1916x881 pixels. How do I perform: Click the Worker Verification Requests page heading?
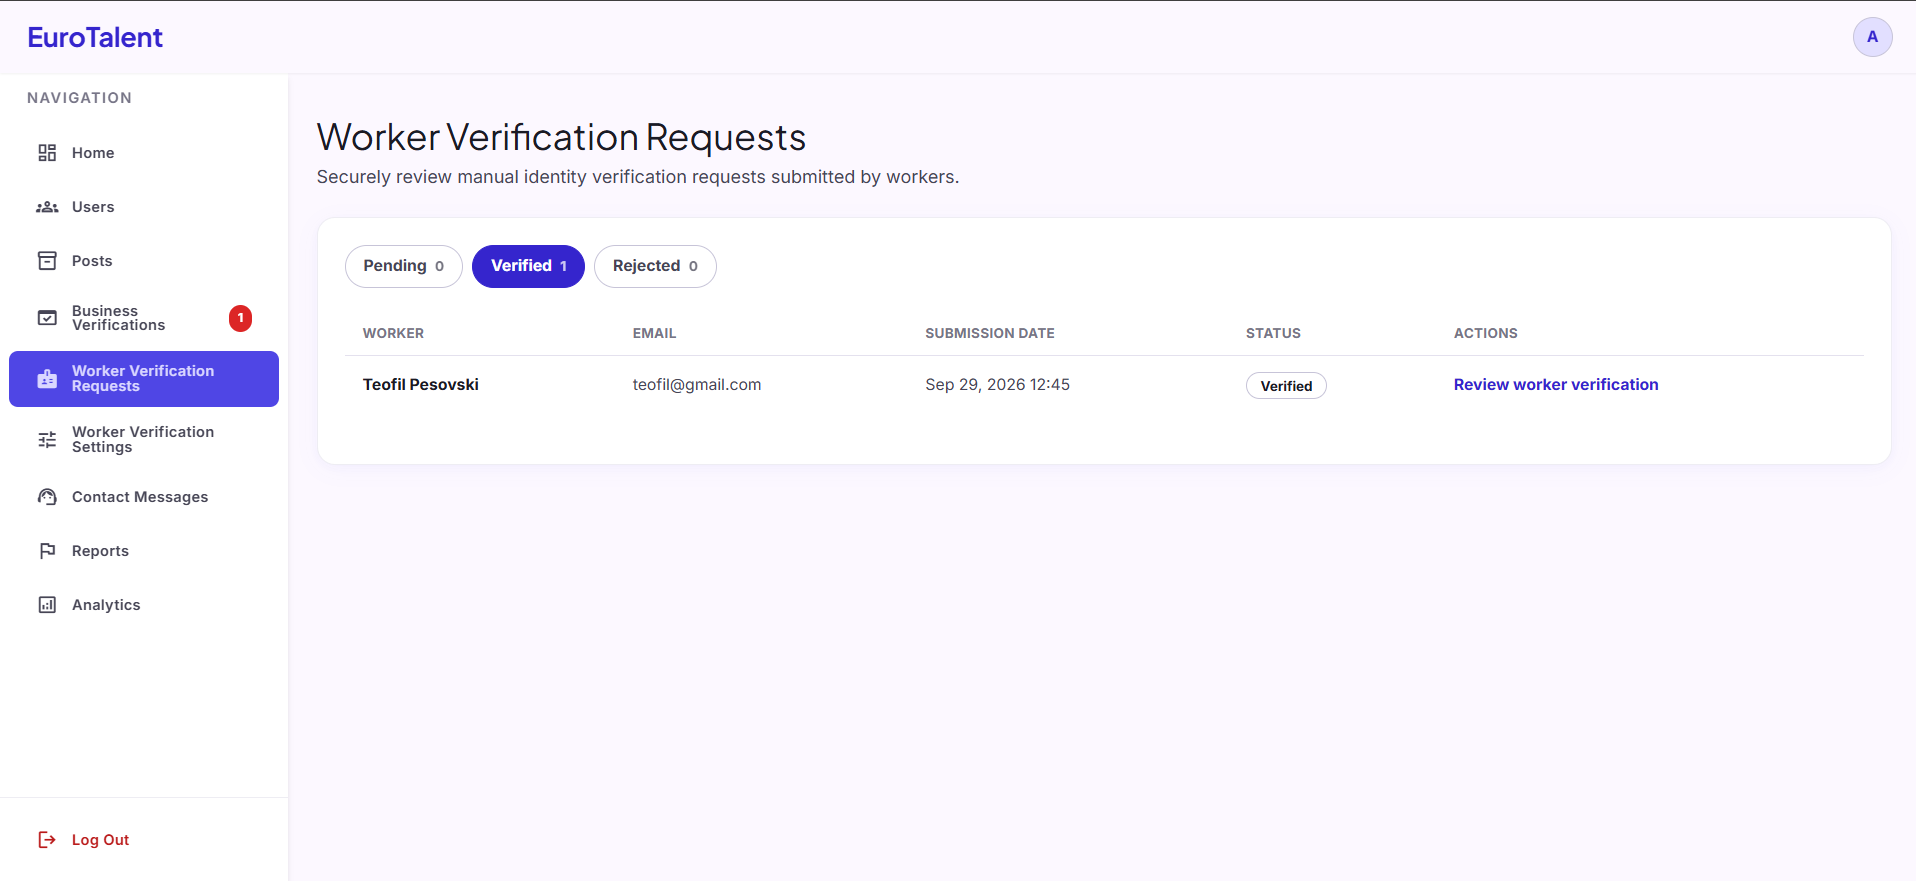pos(561,138)
